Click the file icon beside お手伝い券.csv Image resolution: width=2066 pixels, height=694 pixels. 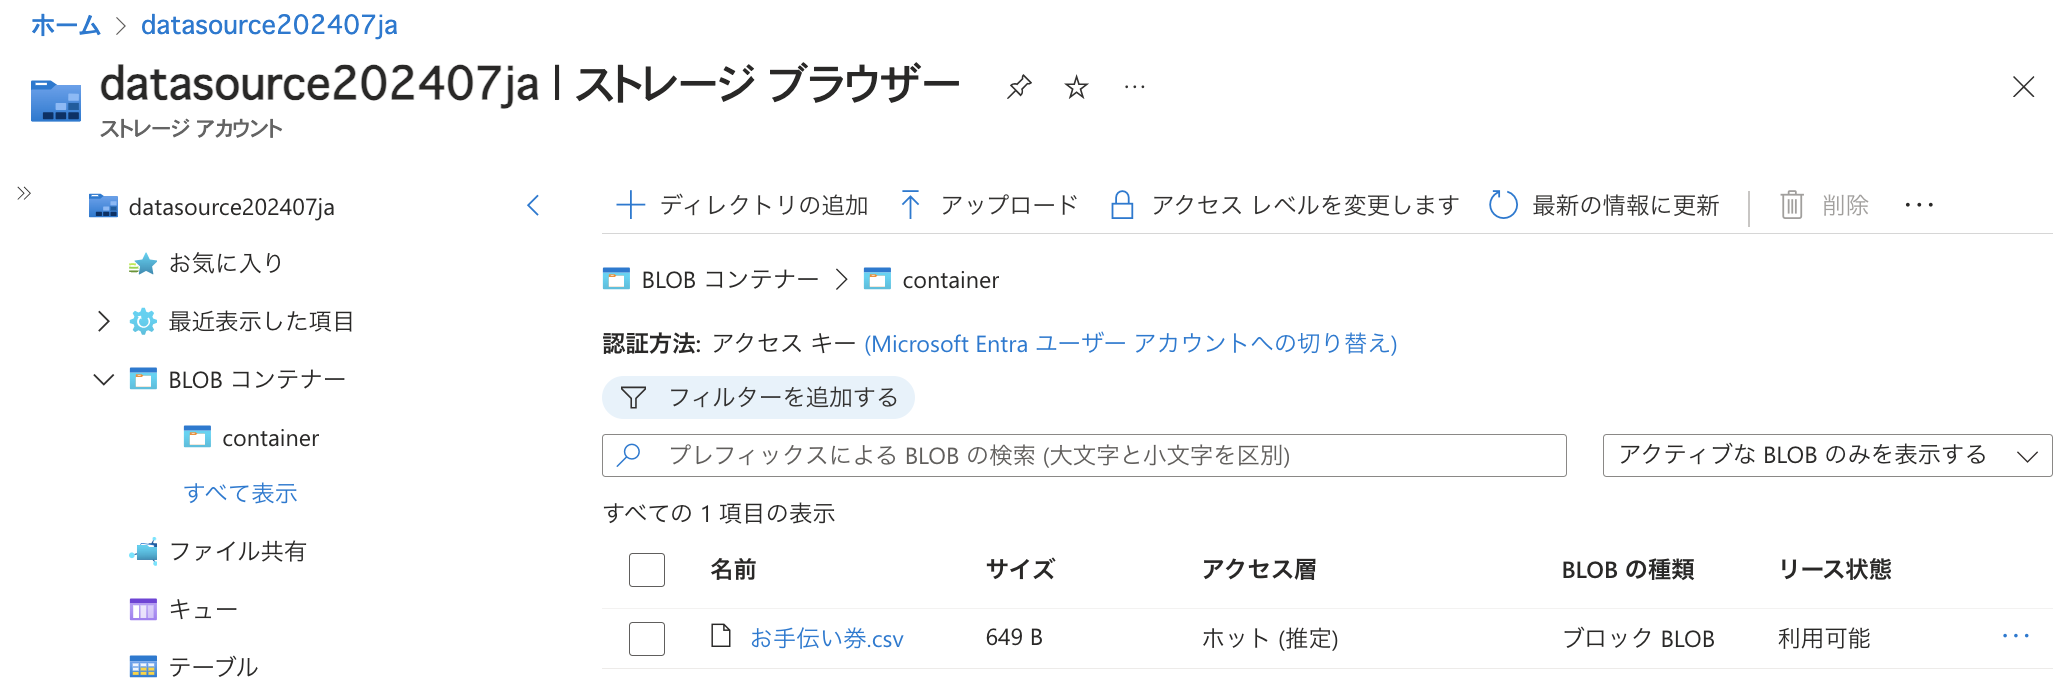(721, 636)
